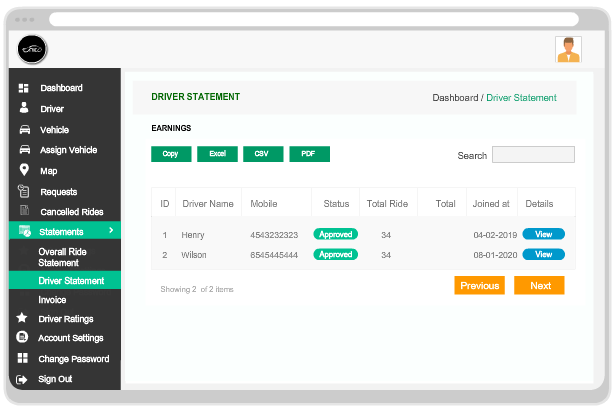Open Overall Ride Statement submenu item
Screen dimensions: 615x412
(62, 257)
